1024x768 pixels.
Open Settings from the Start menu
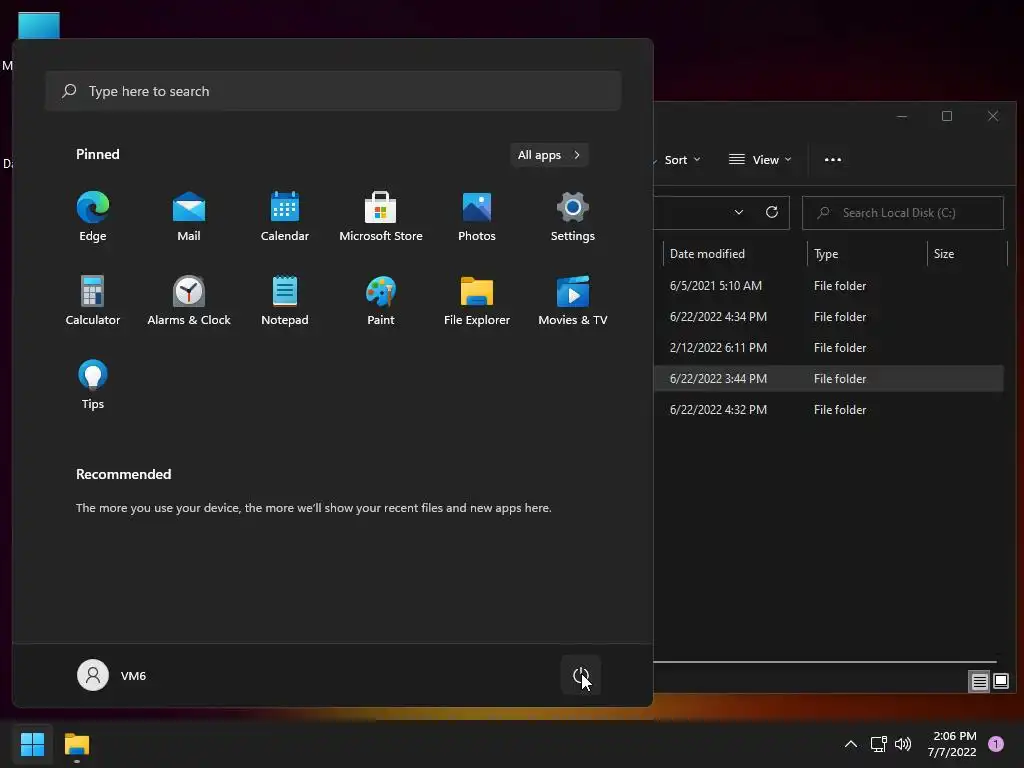pos(573,216)
